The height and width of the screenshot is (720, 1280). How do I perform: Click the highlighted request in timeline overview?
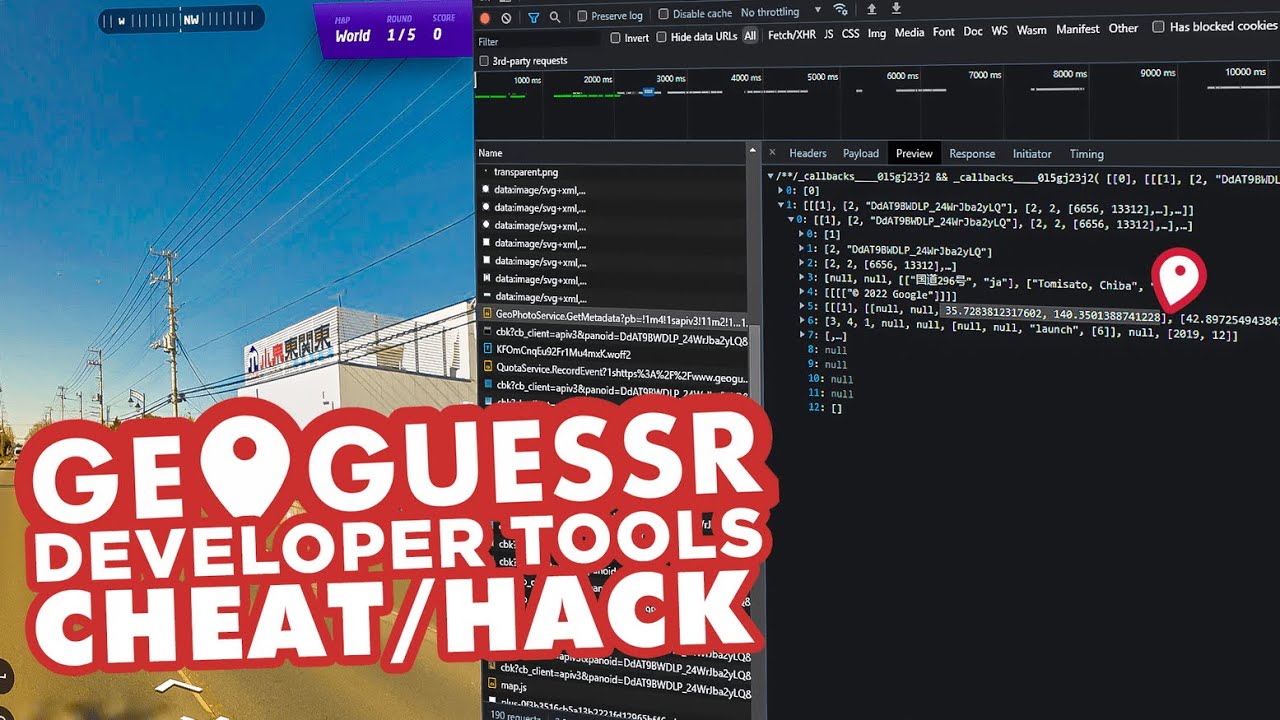pos(648,92)
